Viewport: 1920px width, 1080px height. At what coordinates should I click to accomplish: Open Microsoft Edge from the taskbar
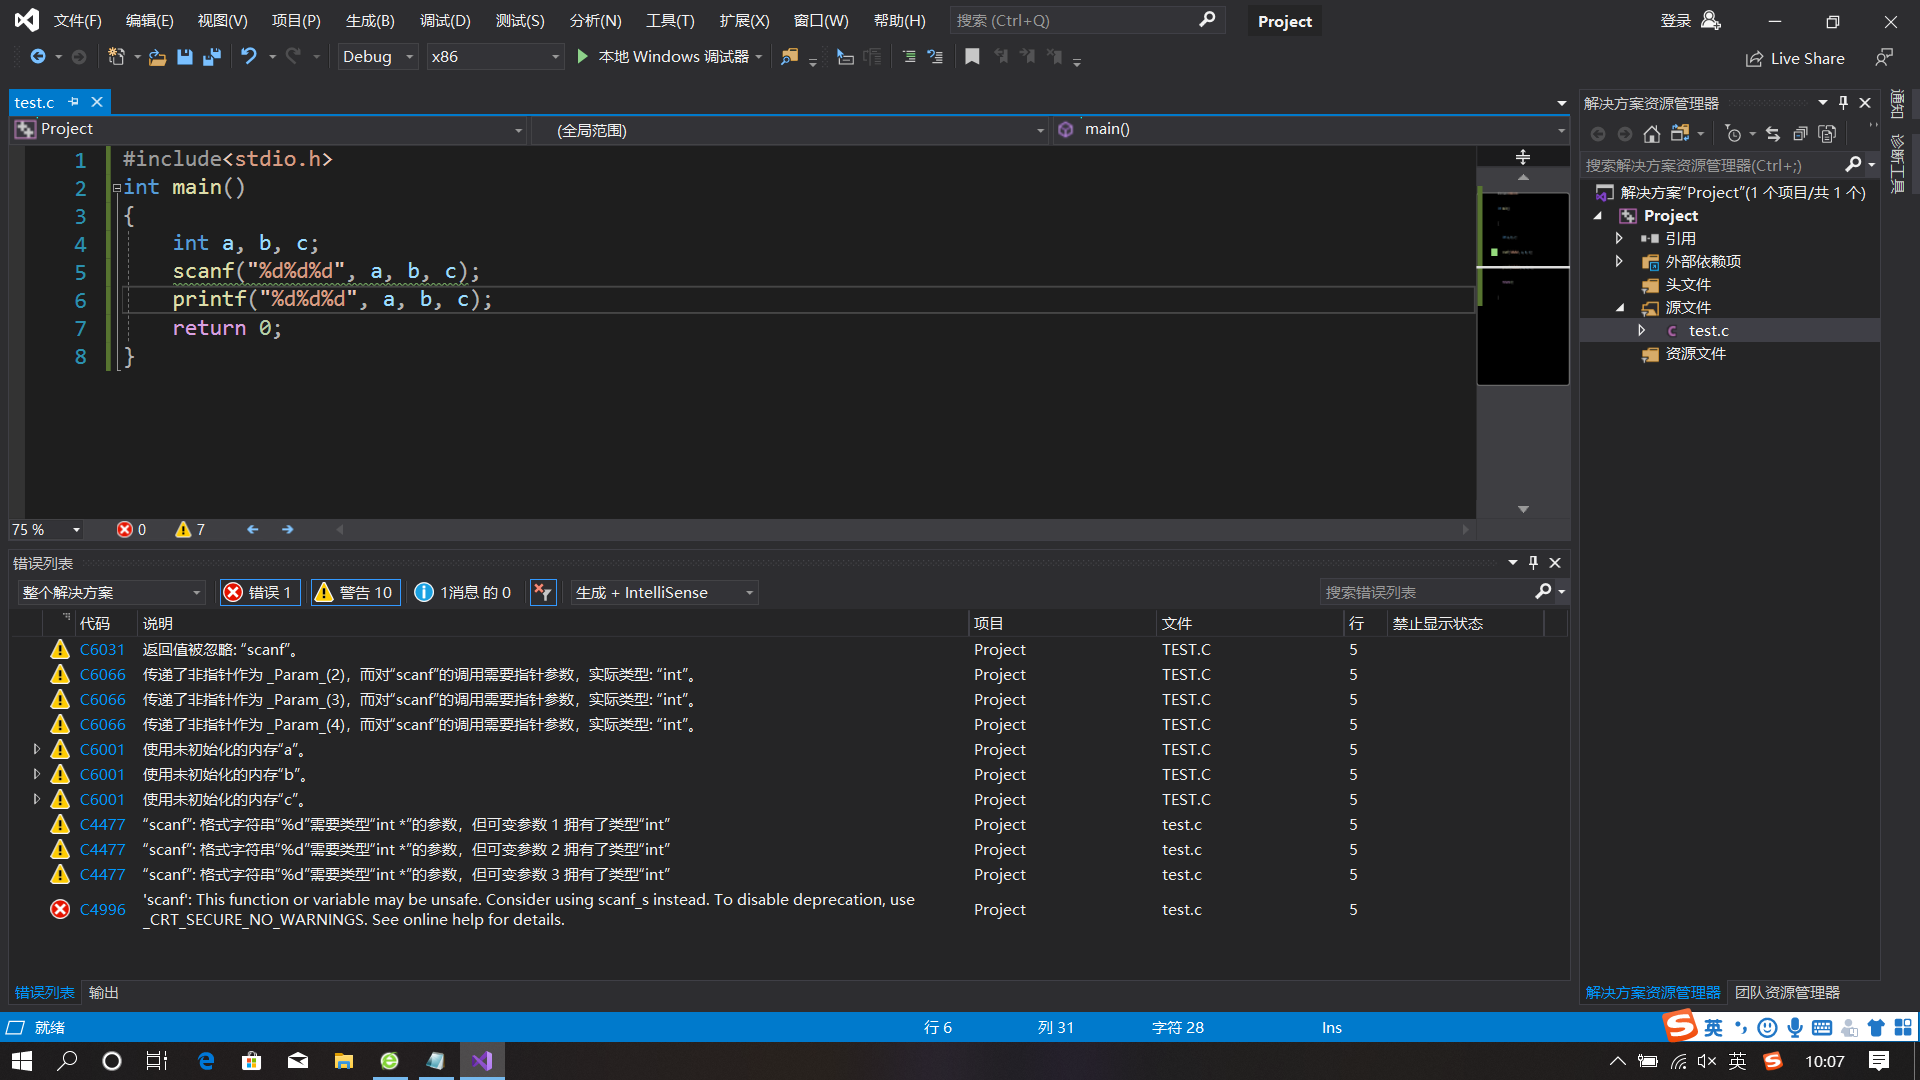coord(206,1061)
